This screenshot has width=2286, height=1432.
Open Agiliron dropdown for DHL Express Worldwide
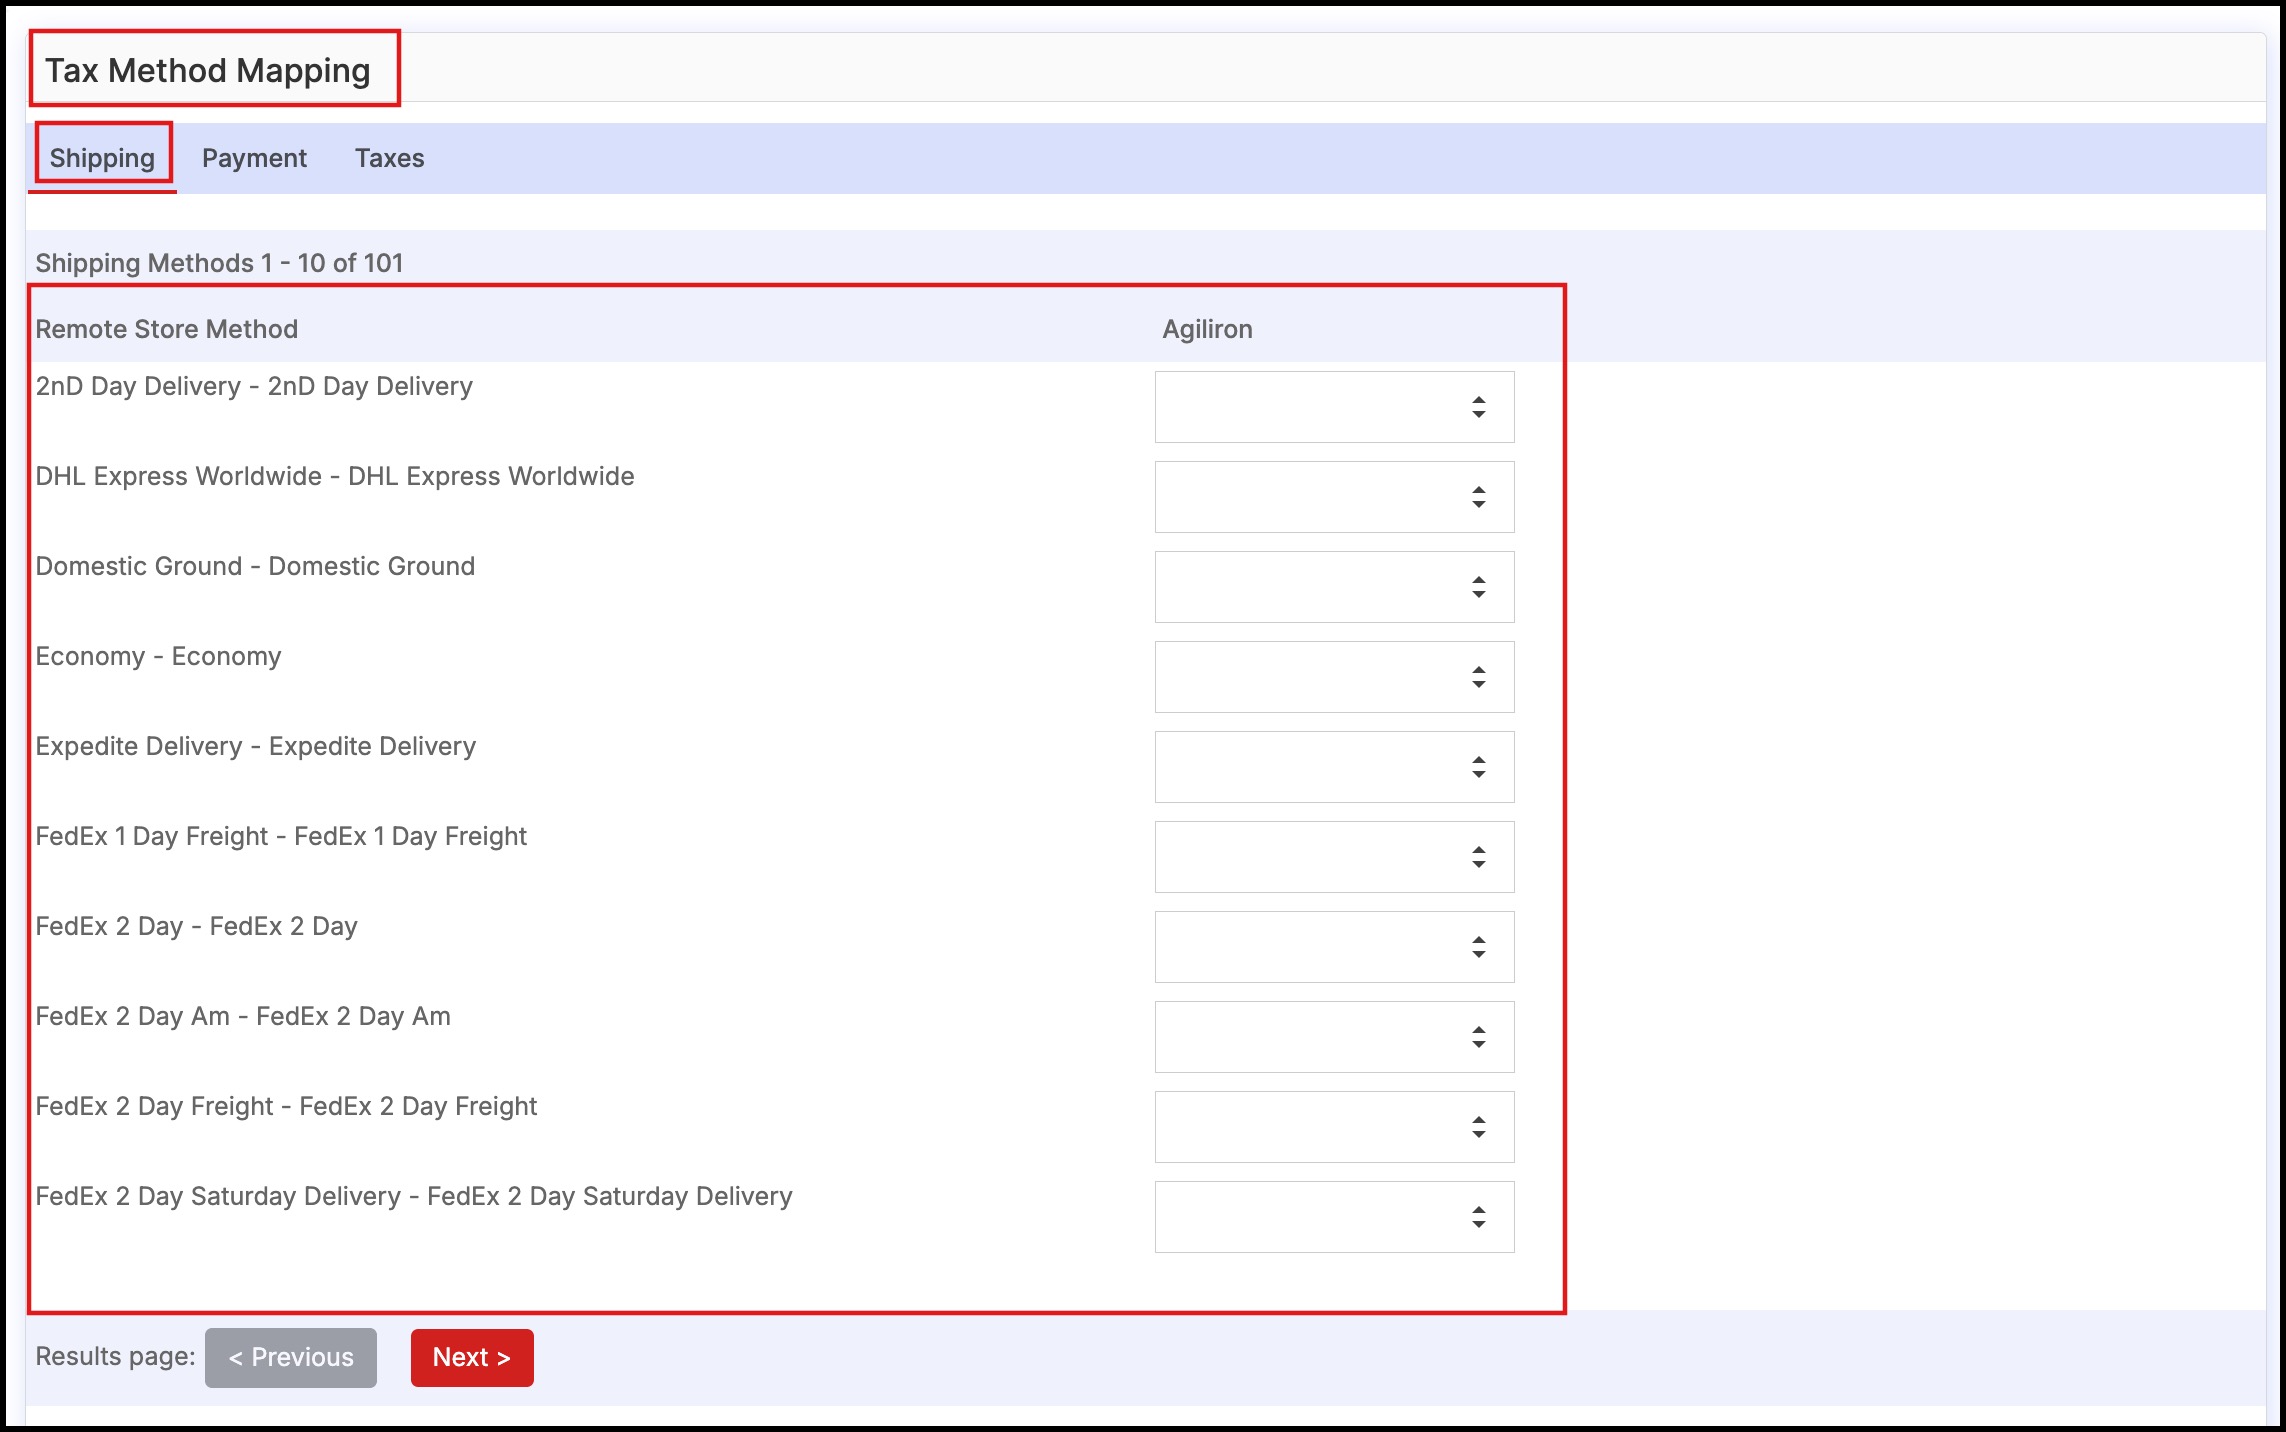pos(1334,497)
